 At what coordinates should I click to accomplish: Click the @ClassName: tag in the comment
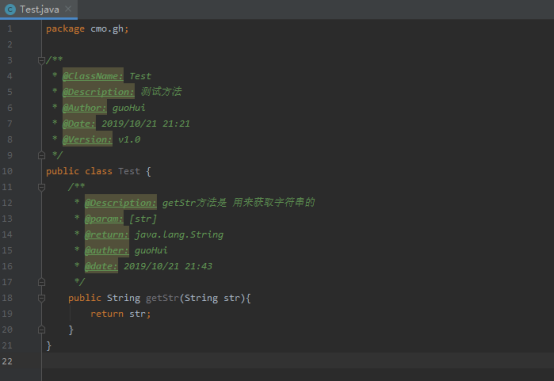(93, 76)
